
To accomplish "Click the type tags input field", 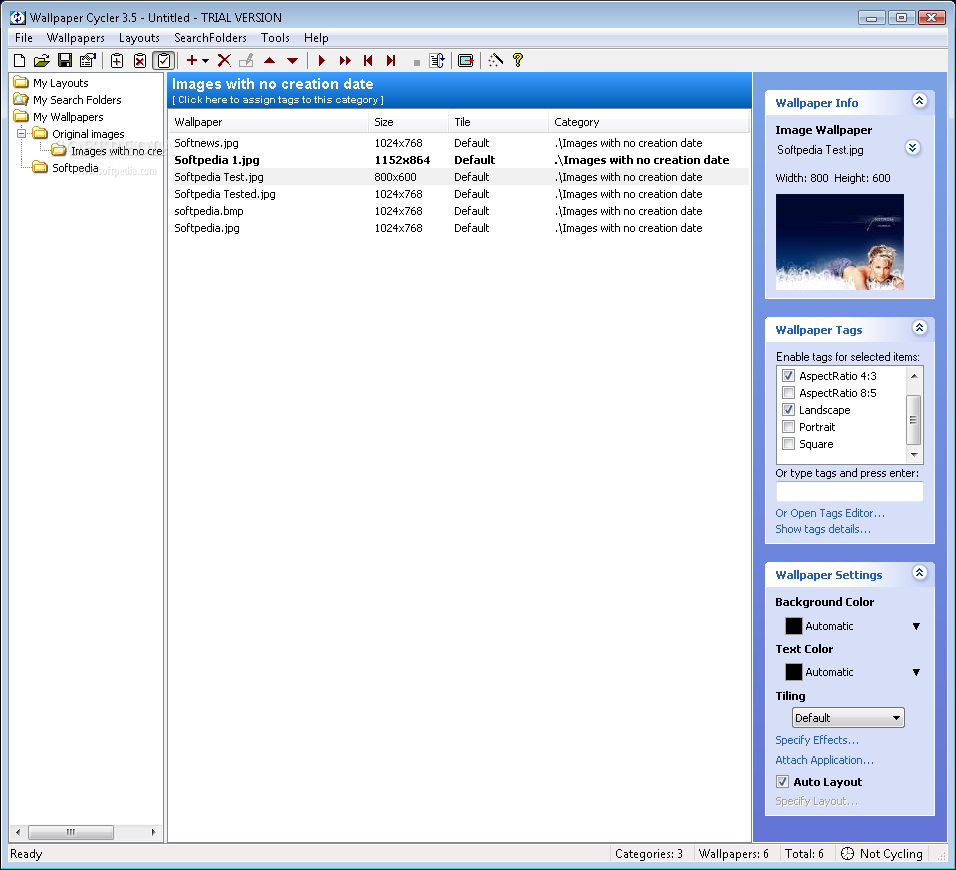I will [849, 491].
